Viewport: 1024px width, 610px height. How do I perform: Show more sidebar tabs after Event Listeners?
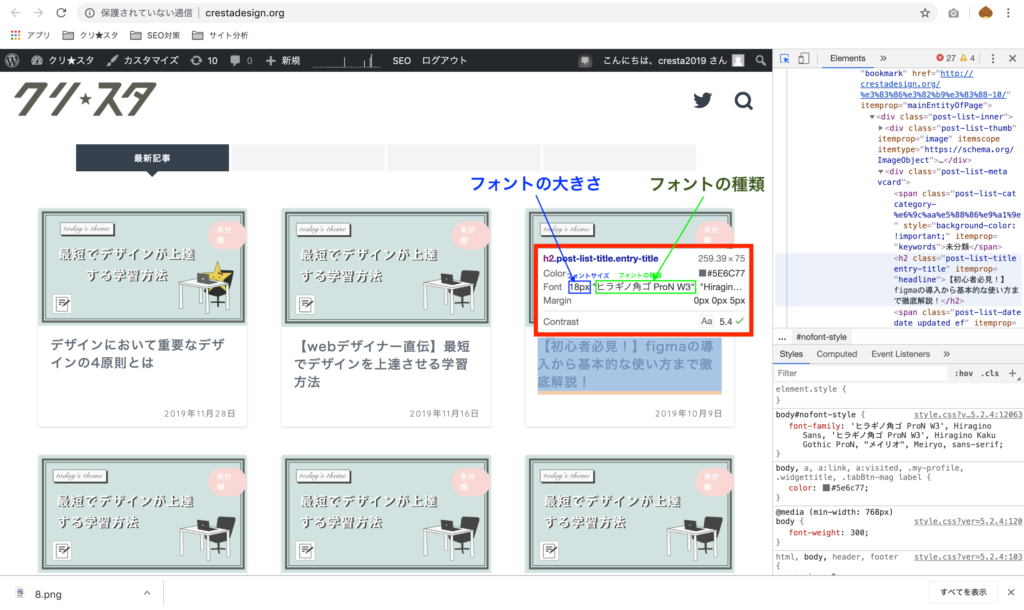946,354
